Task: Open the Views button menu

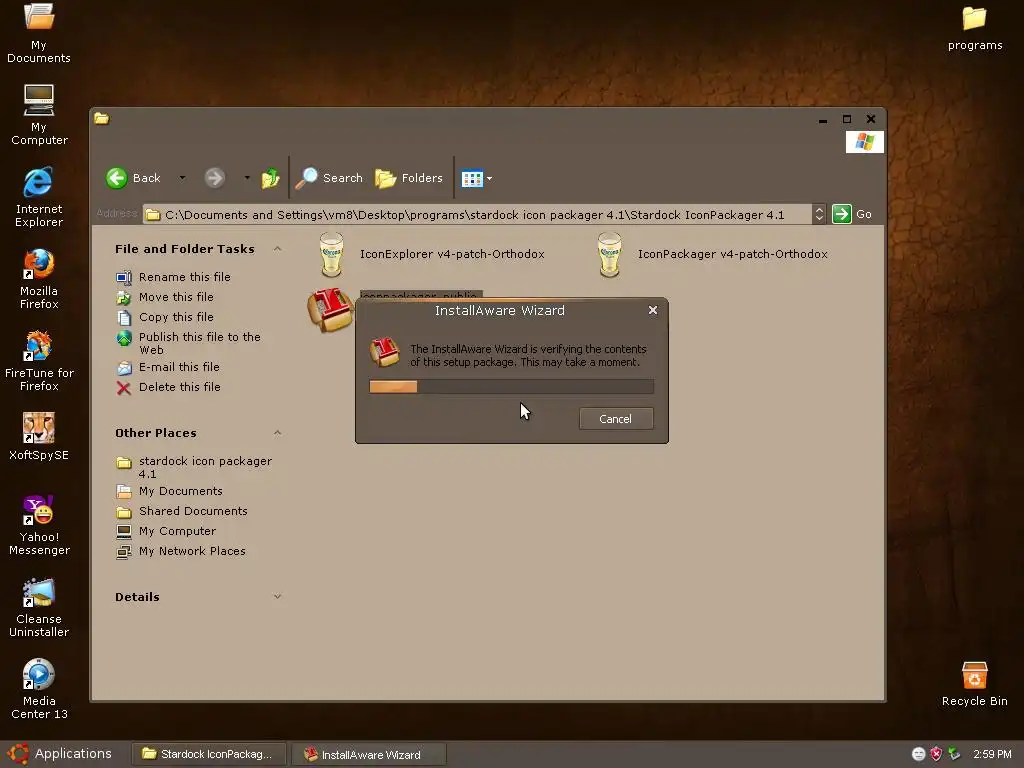Action: pos(476,178)
